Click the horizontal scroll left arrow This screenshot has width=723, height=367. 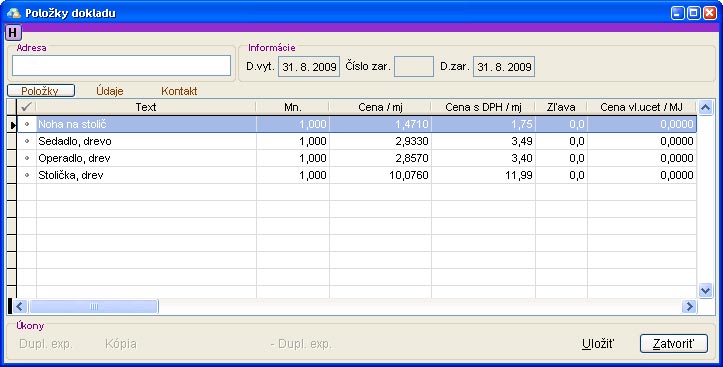tap(20, 306)
